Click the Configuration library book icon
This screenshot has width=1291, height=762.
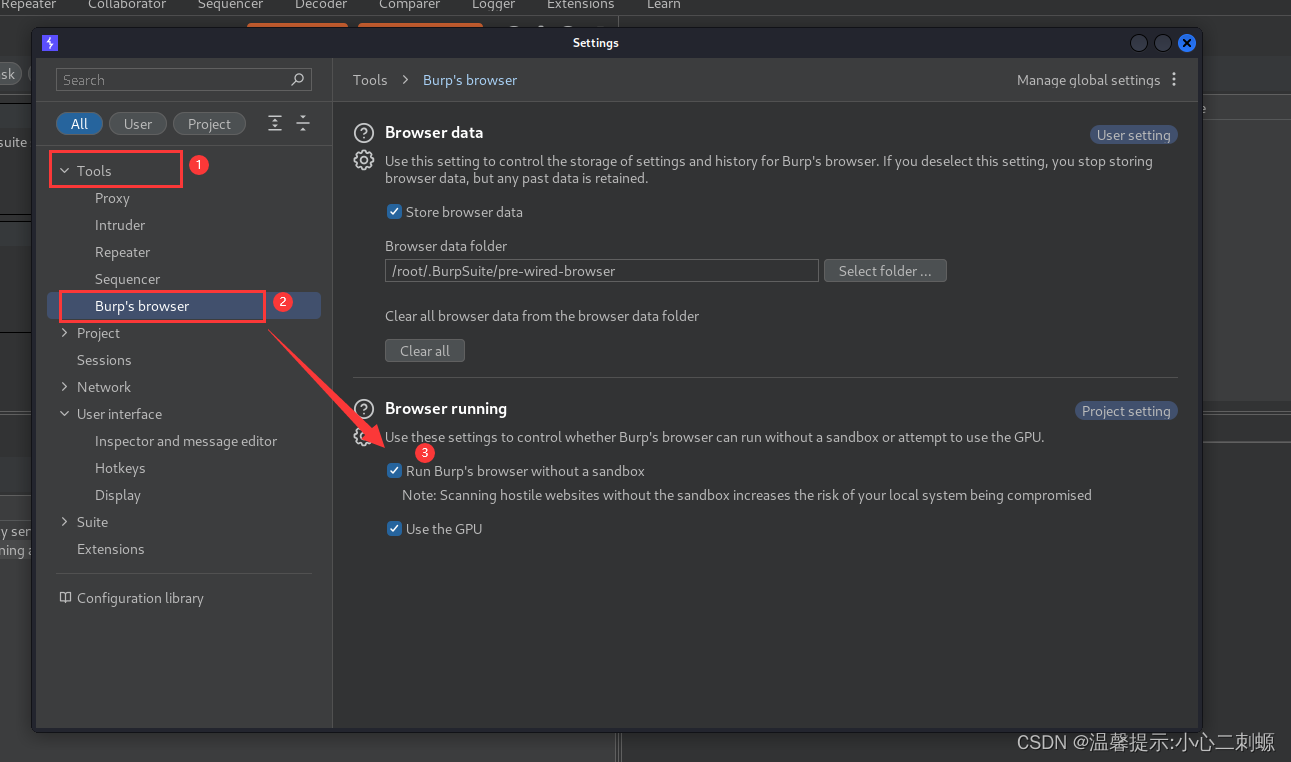coord(66,598)
